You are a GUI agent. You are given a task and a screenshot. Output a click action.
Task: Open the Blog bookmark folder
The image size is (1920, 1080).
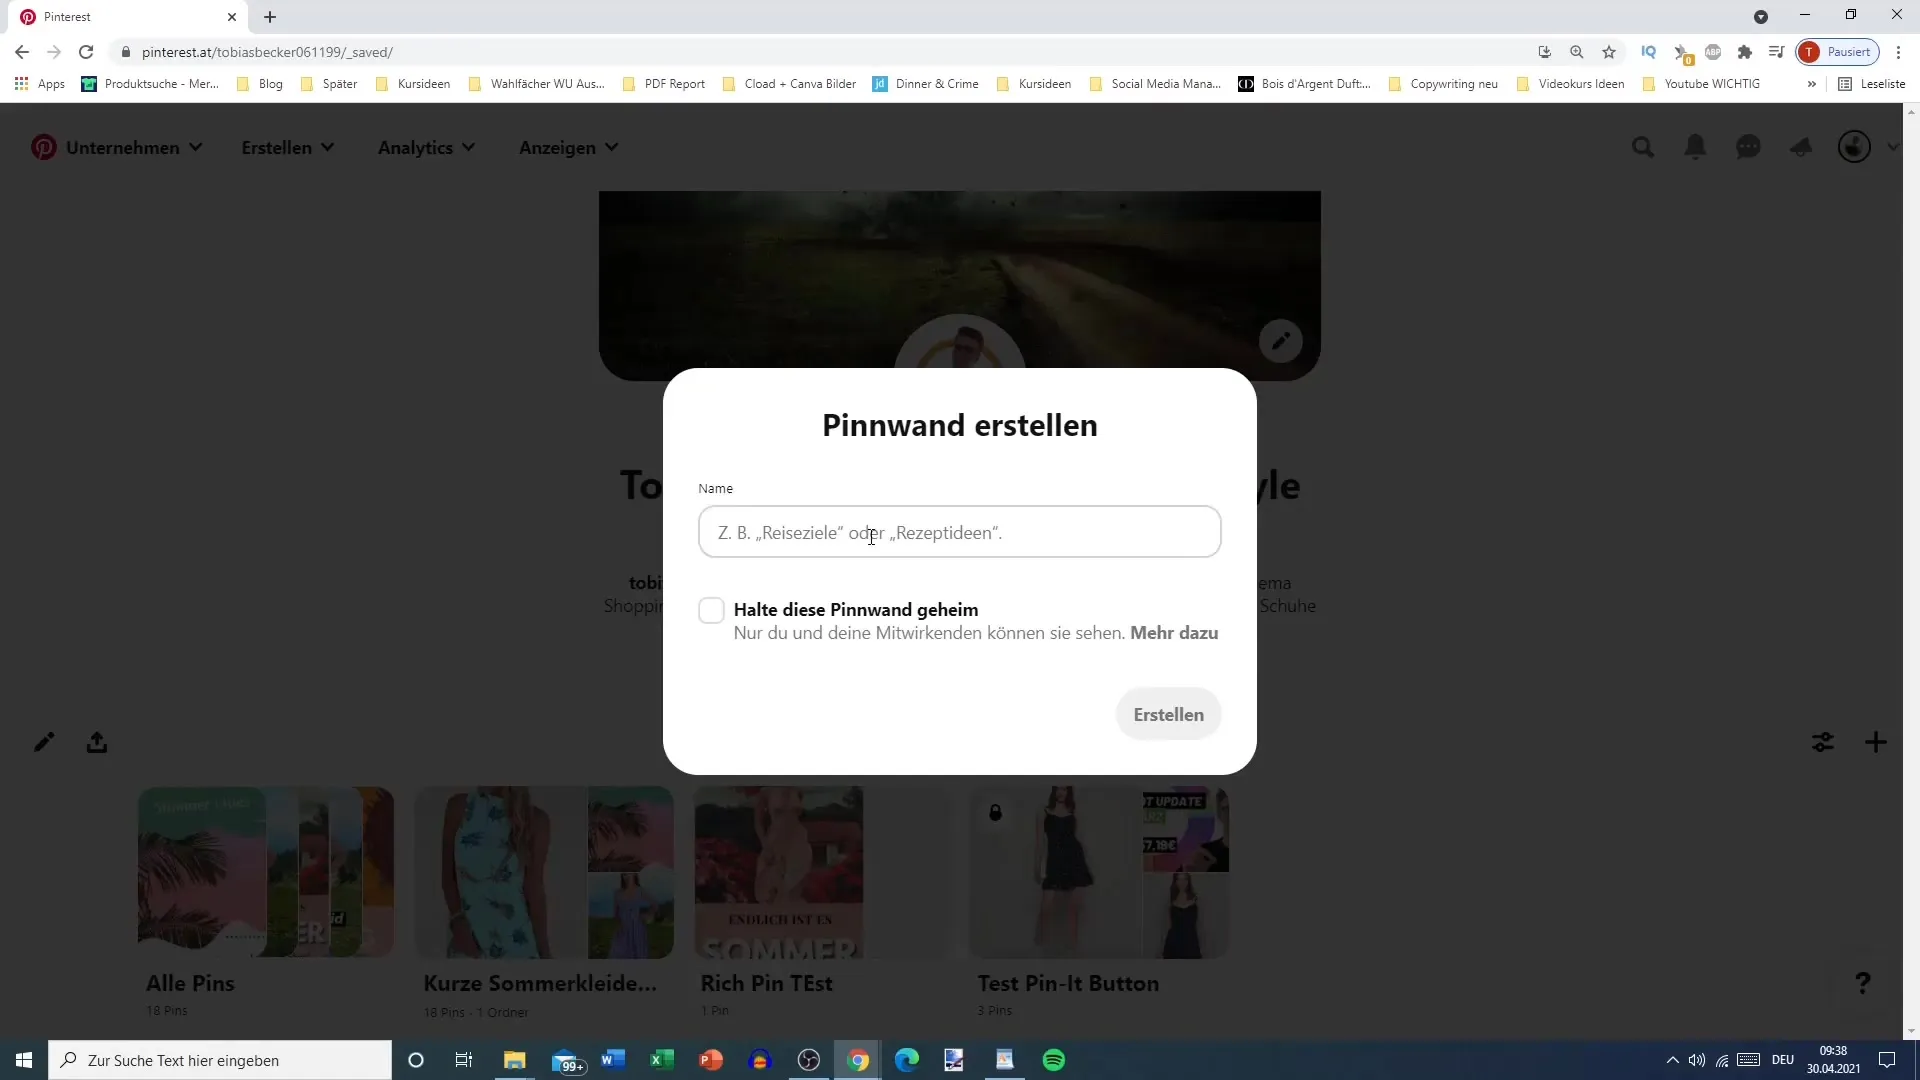tap(260, 84)
